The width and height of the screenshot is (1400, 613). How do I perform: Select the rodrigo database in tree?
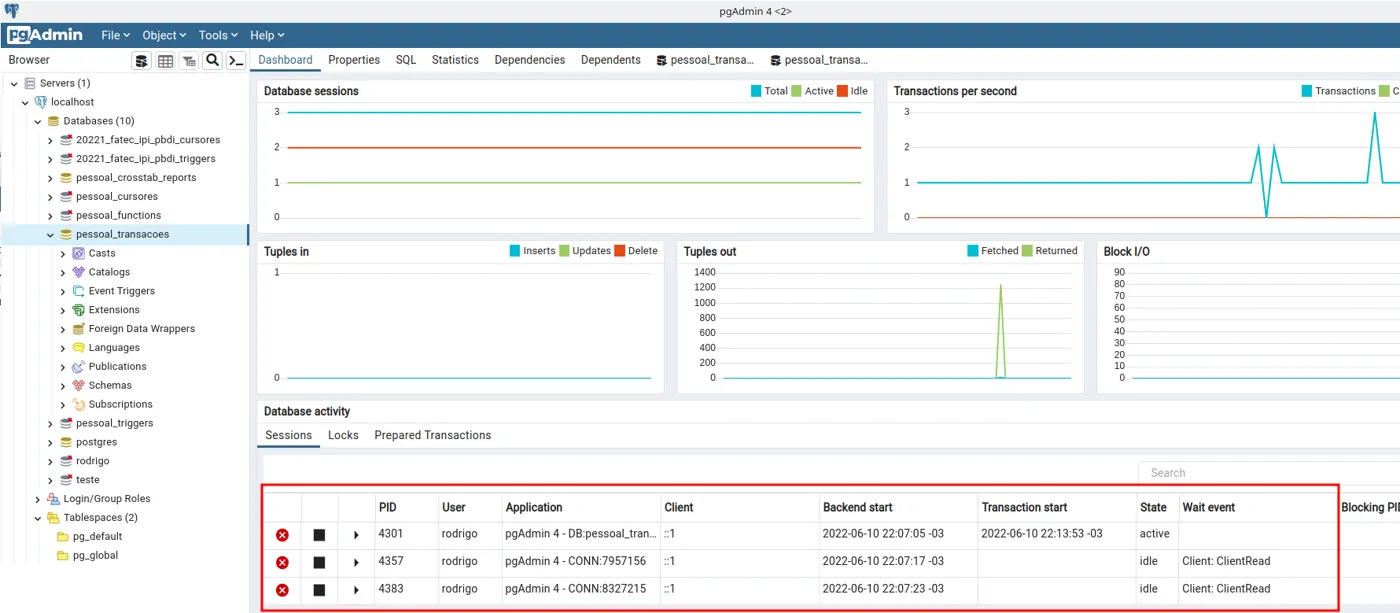pos(92,461)
